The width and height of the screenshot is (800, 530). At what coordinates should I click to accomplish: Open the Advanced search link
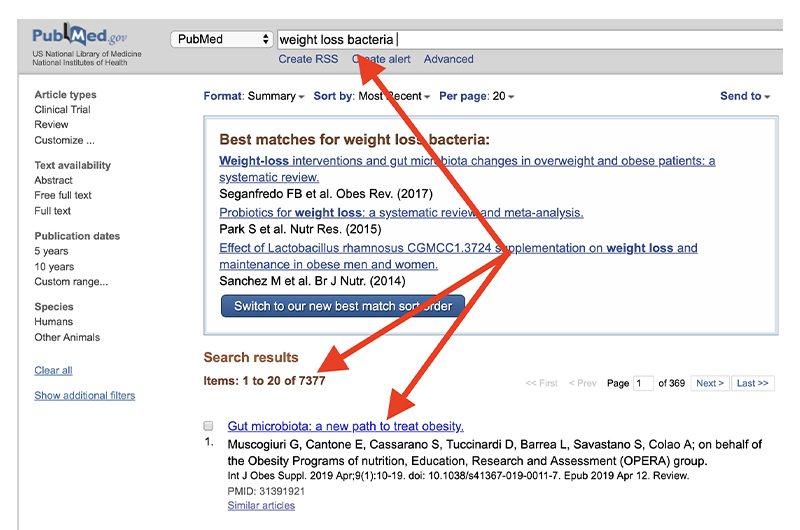(x=448, y=59)
